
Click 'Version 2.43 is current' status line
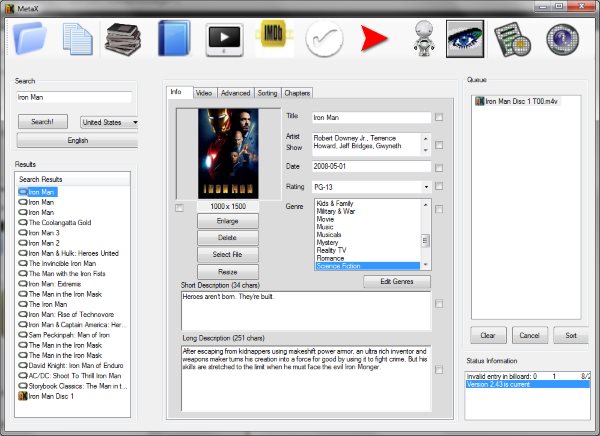point(528,384)
